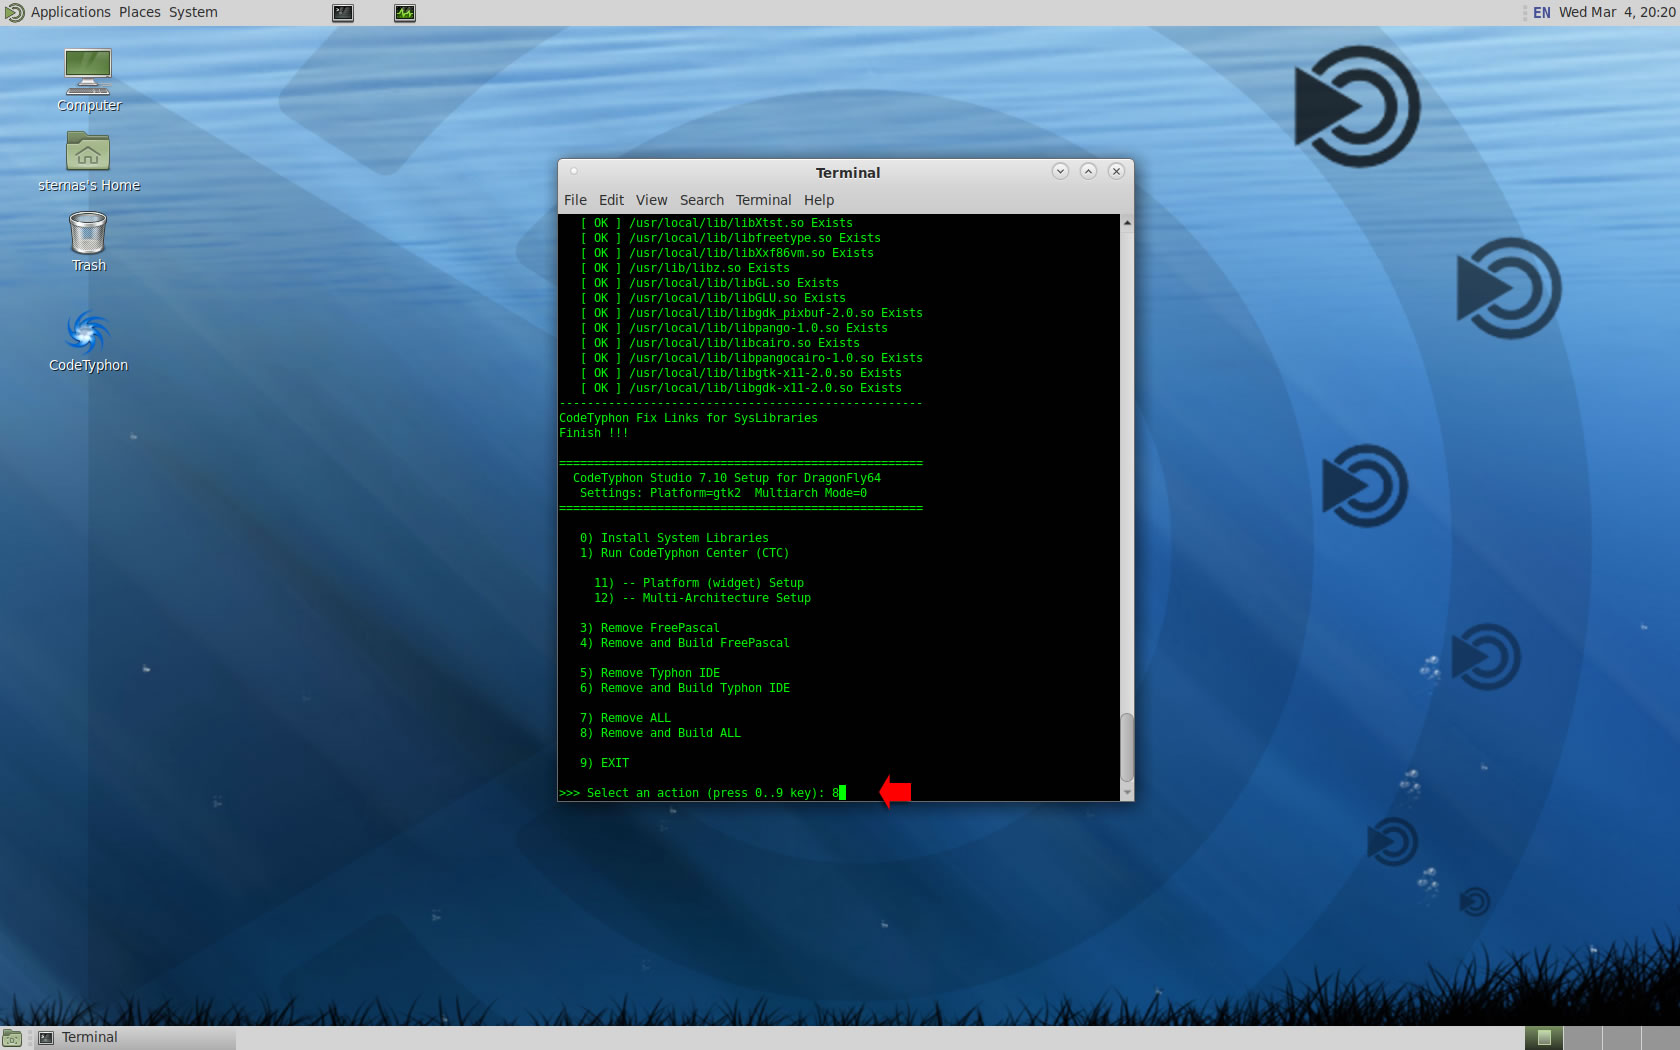Click 'Settings: Platform=gtk2 Multiarch Mode=0' line

click(x=723, y=493)
